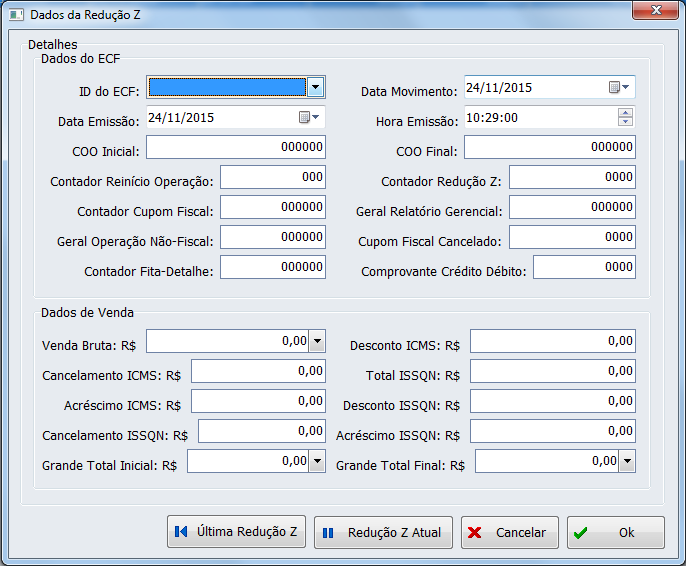Viewport: 686px width, 566px height.
Task: Click the Desconto ICMS value field
Action: 552,341
